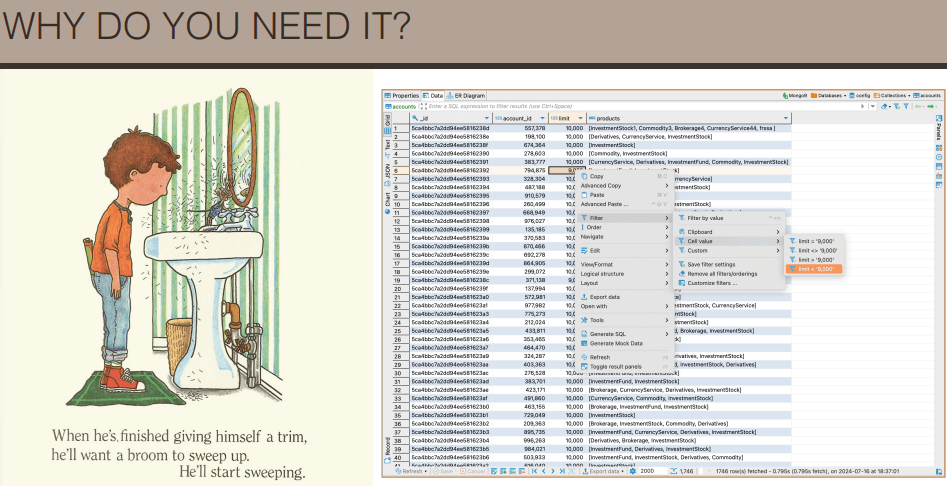The height and width of the screenshot is (486, 947).
Task: Open the Edit submenu entry
Action: [x=624, y=251]
